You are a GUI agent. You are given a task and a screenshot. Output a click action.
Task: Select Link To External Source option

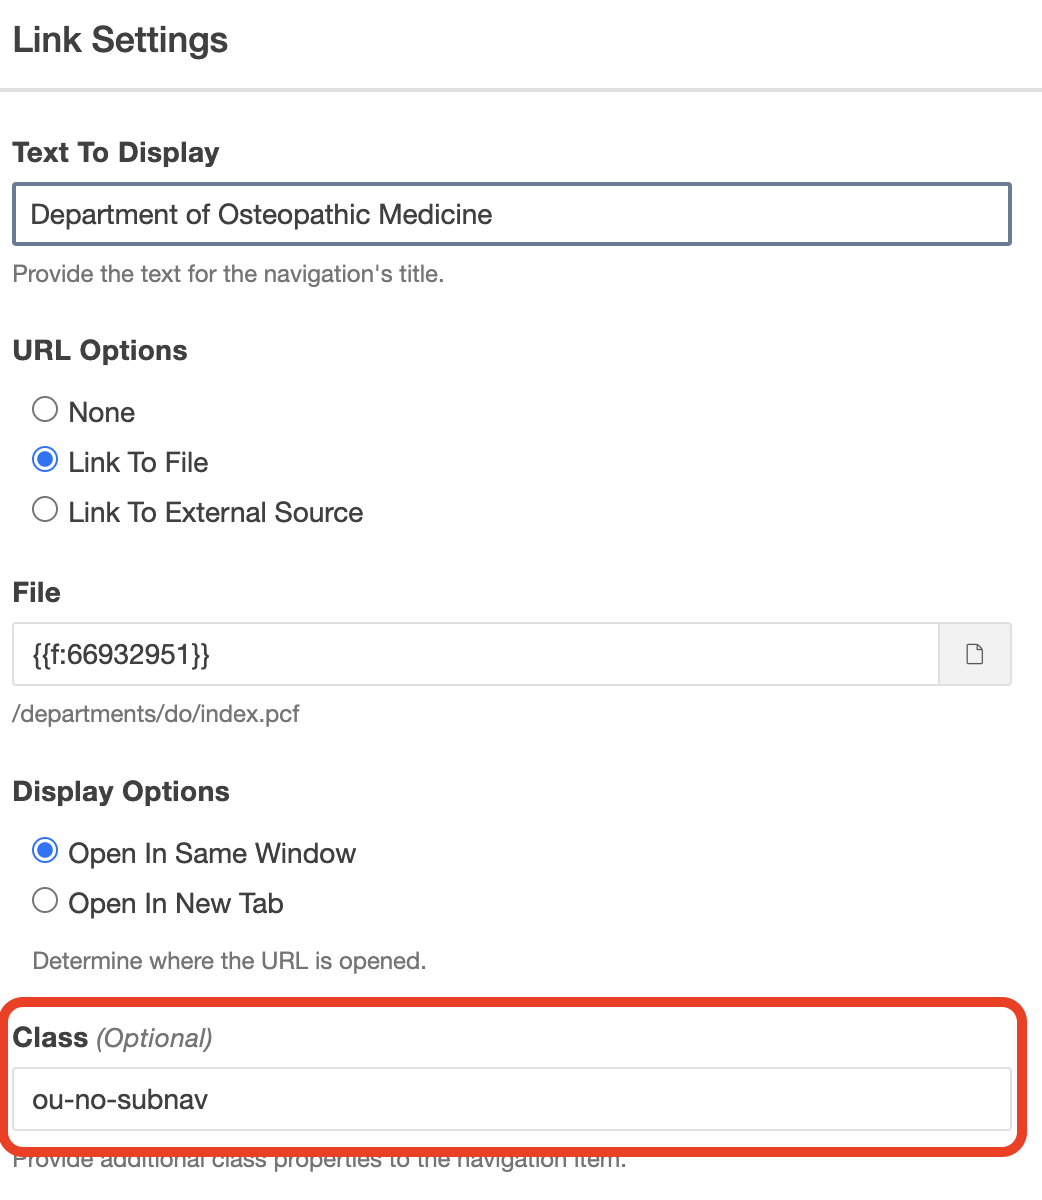coord(46,511)
